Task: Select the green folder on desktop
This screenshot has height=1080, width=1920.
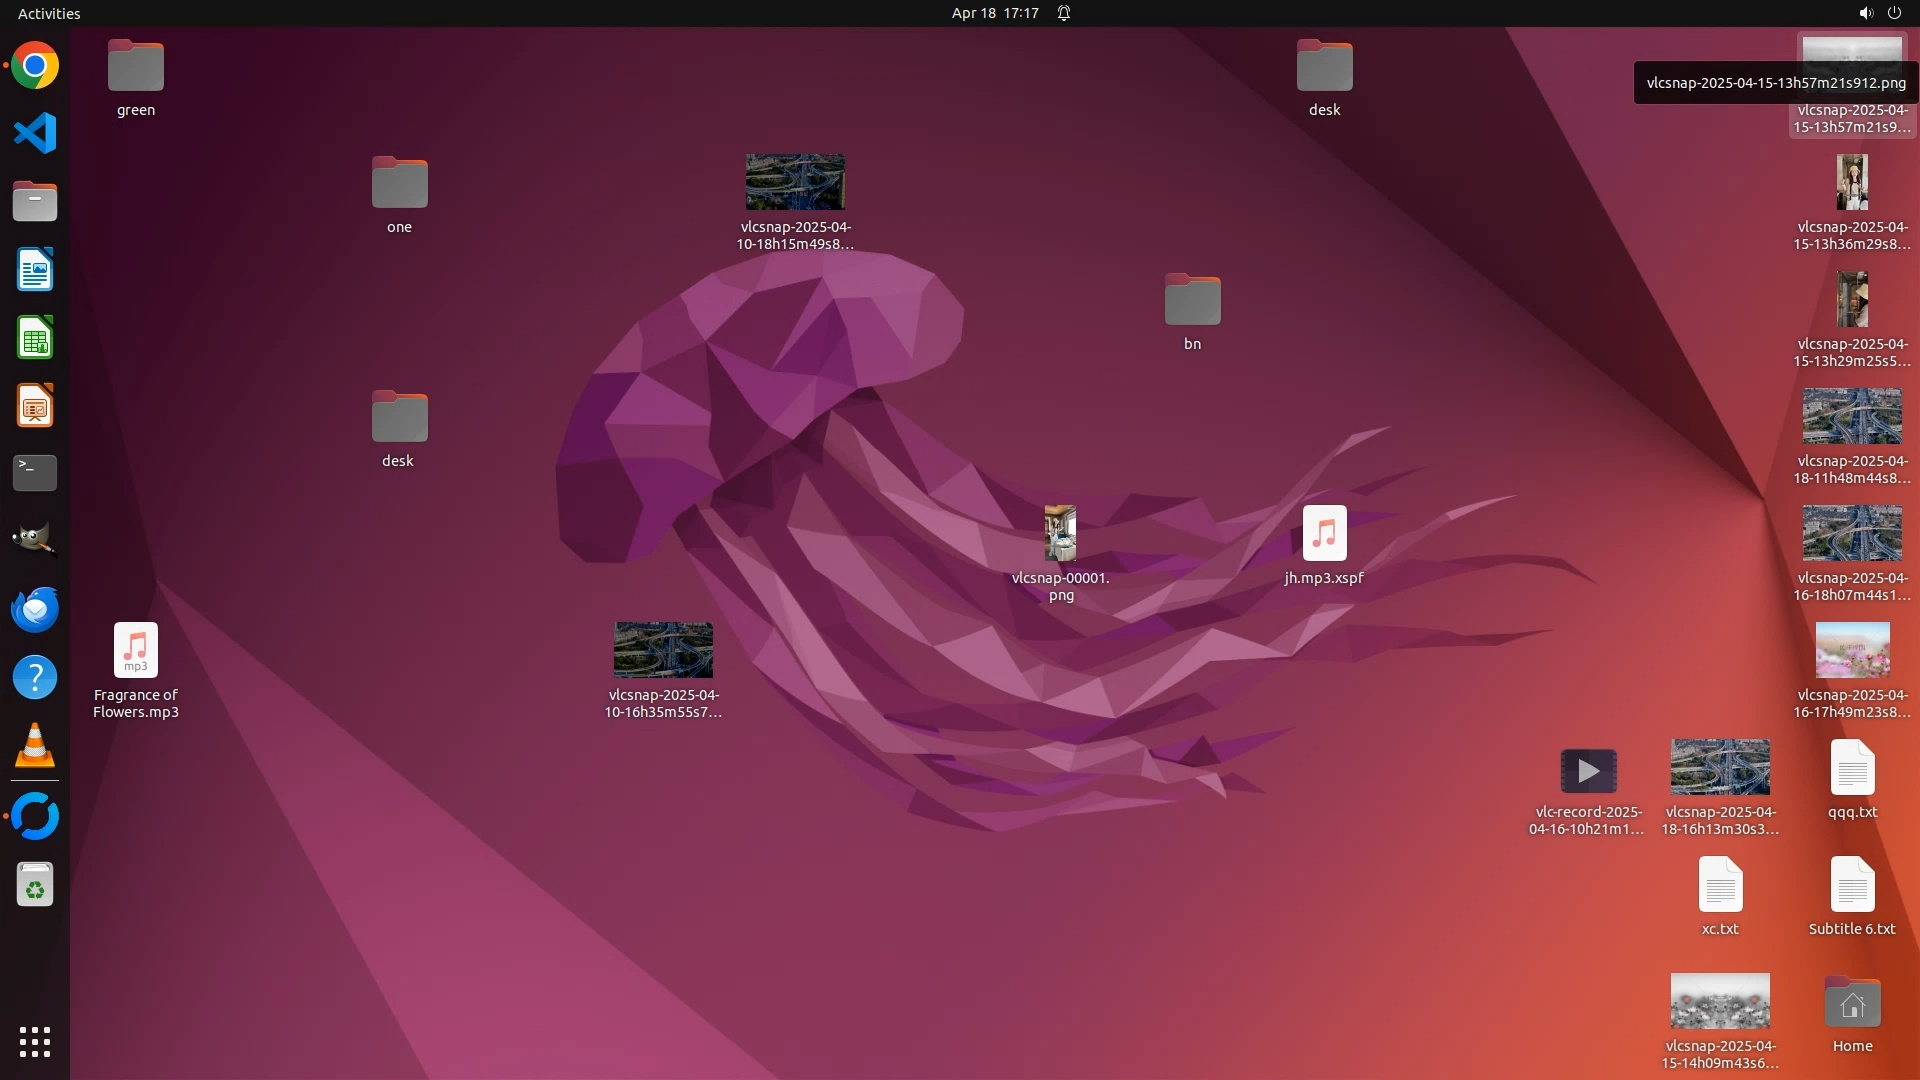Action: [x=136, y=67]
